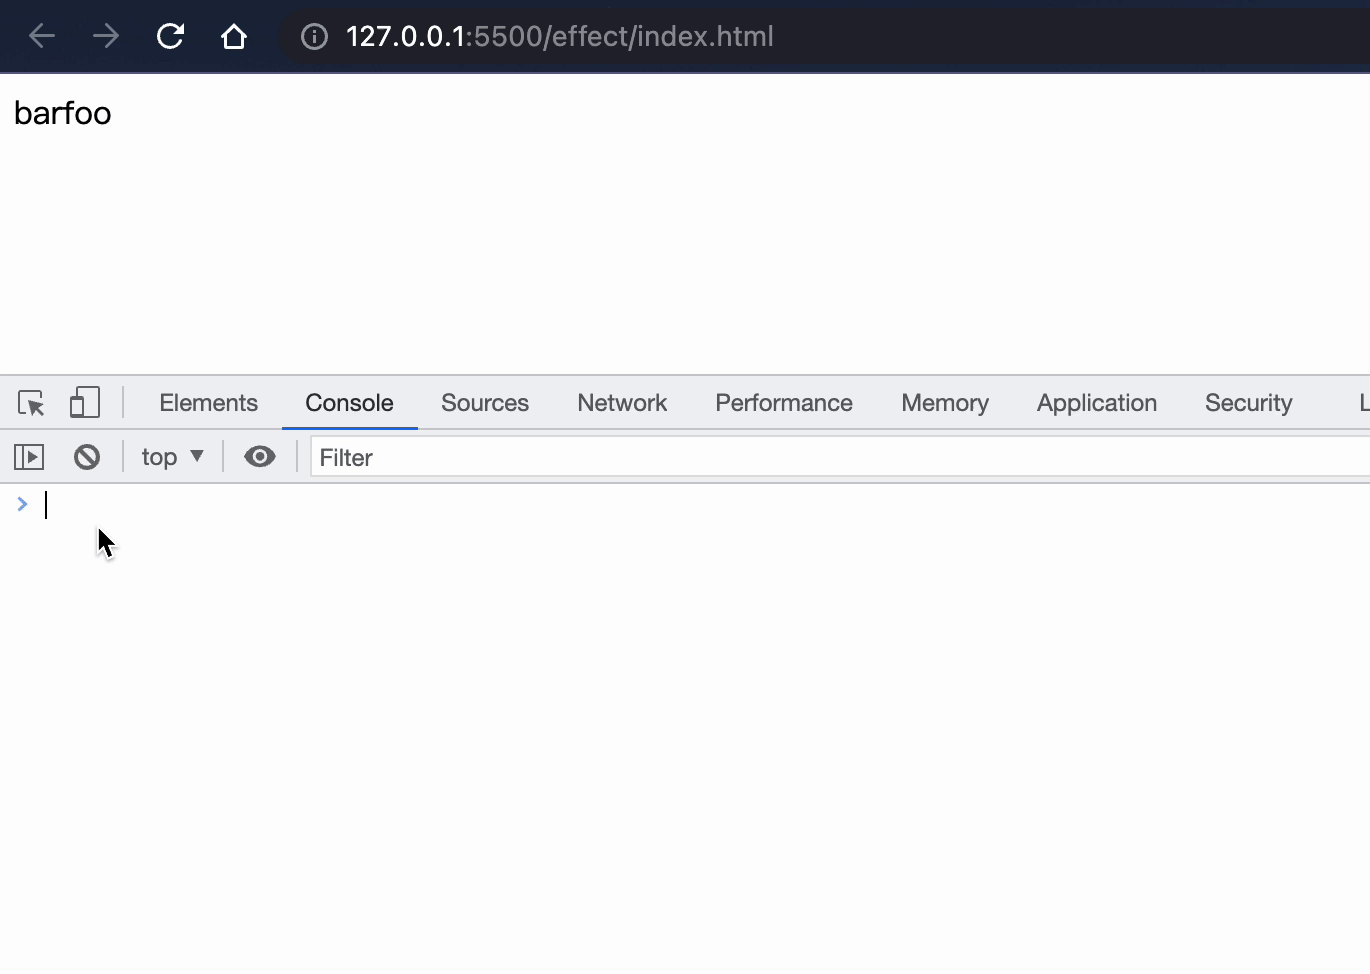Switch to the Network tab

tap(622, 402)
